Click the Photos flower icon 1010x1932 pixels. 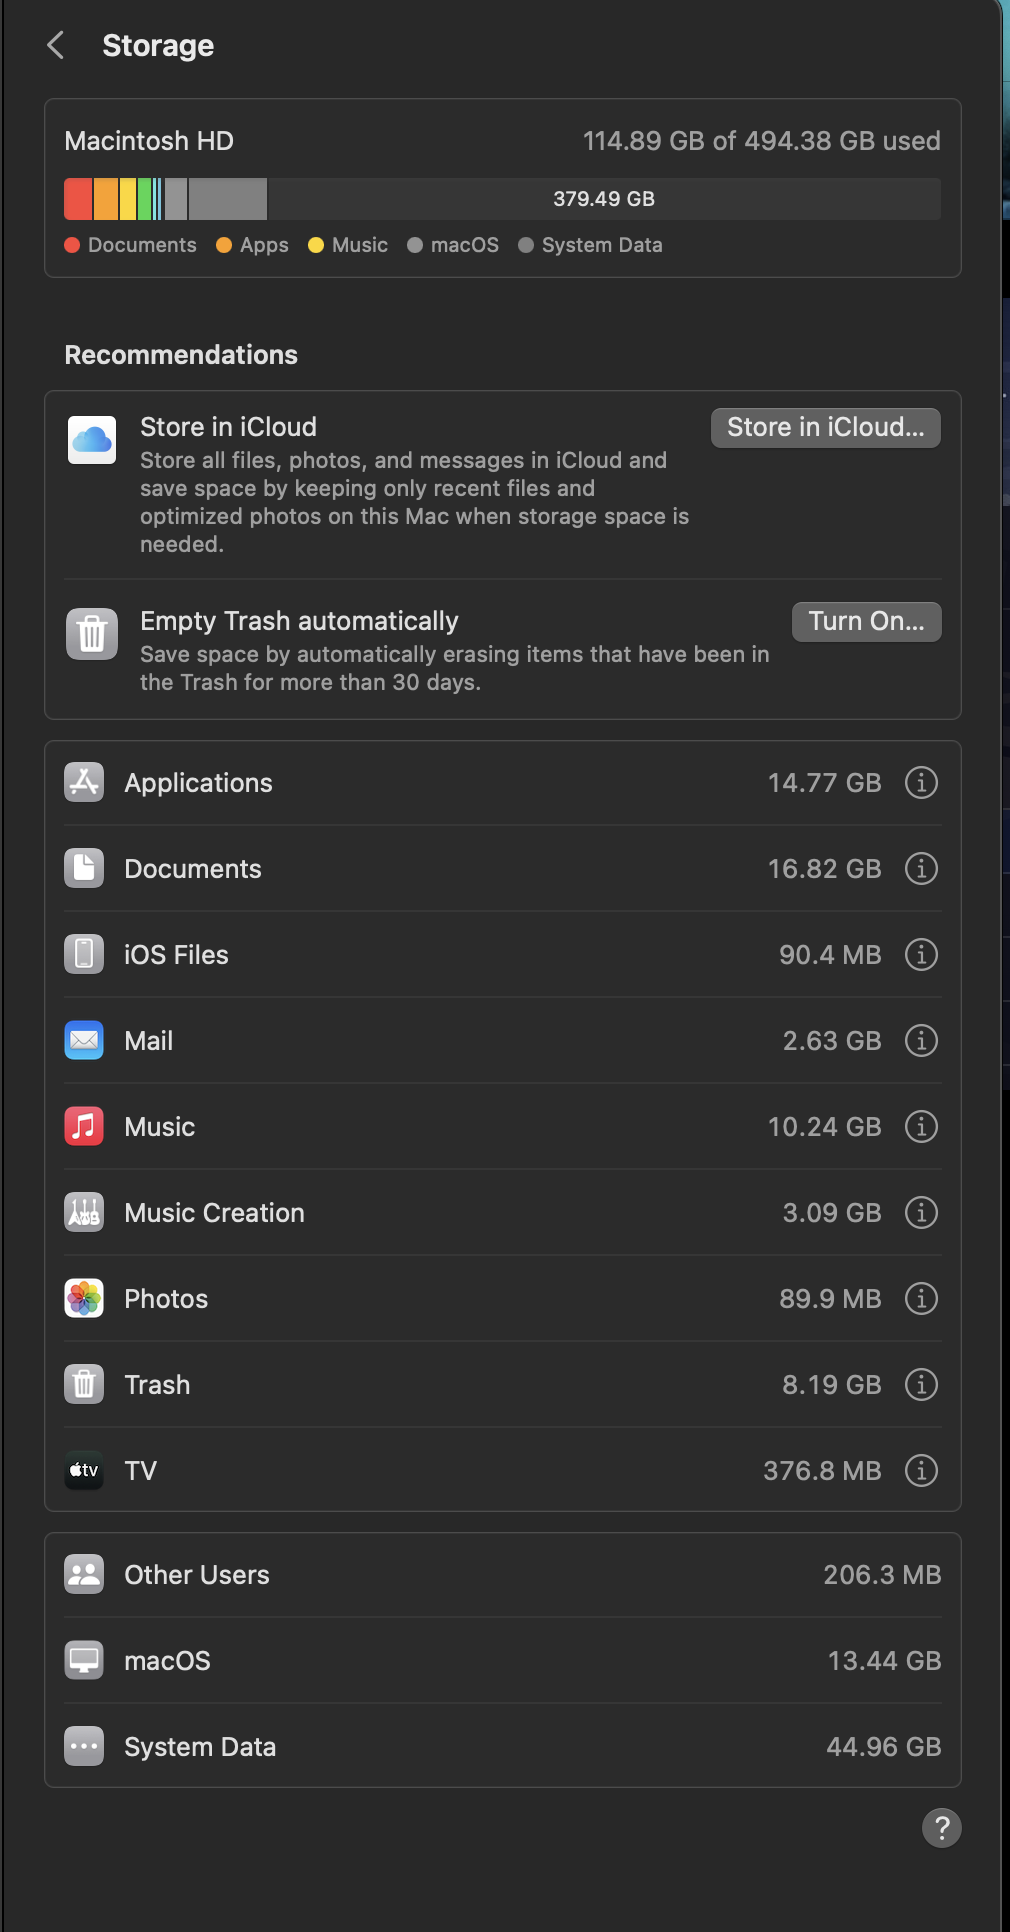tap(84, 1298)
